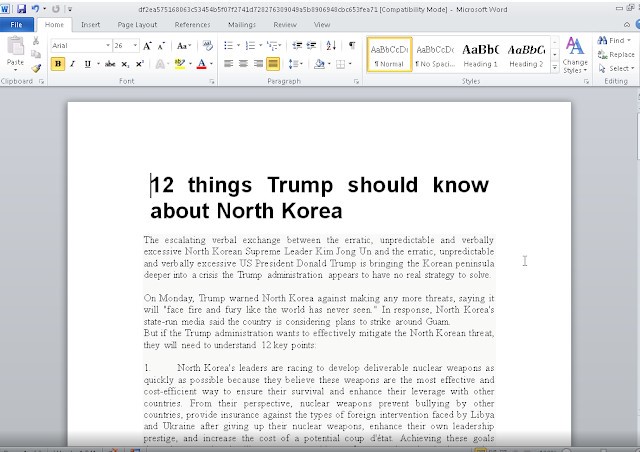Toggle Show/Hide paragraph marks

tap(352, 46)
